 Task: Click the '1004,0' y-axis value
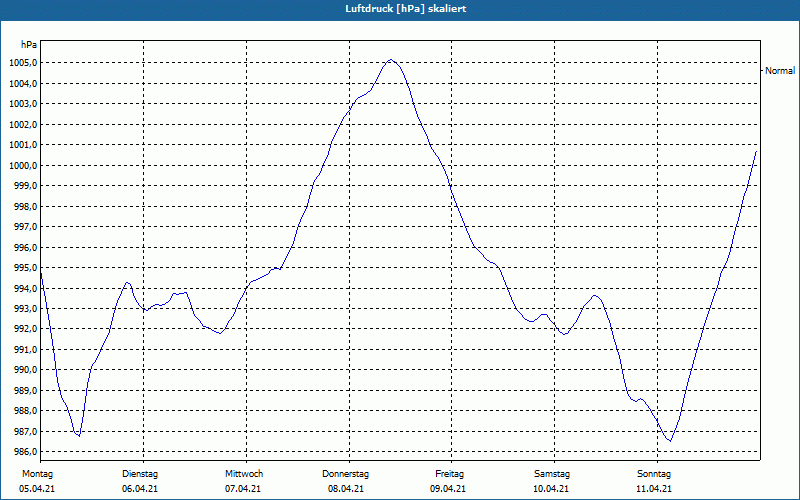coord(23,84)
